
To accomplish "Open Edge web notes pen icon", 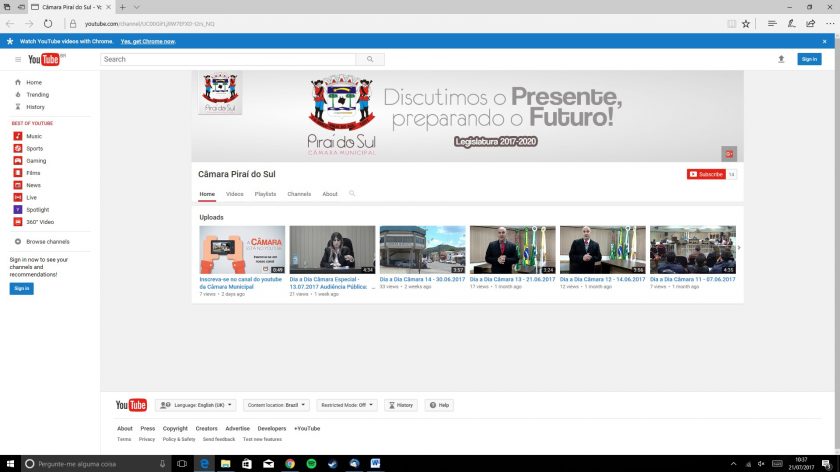I will click(x=791, y=24).
